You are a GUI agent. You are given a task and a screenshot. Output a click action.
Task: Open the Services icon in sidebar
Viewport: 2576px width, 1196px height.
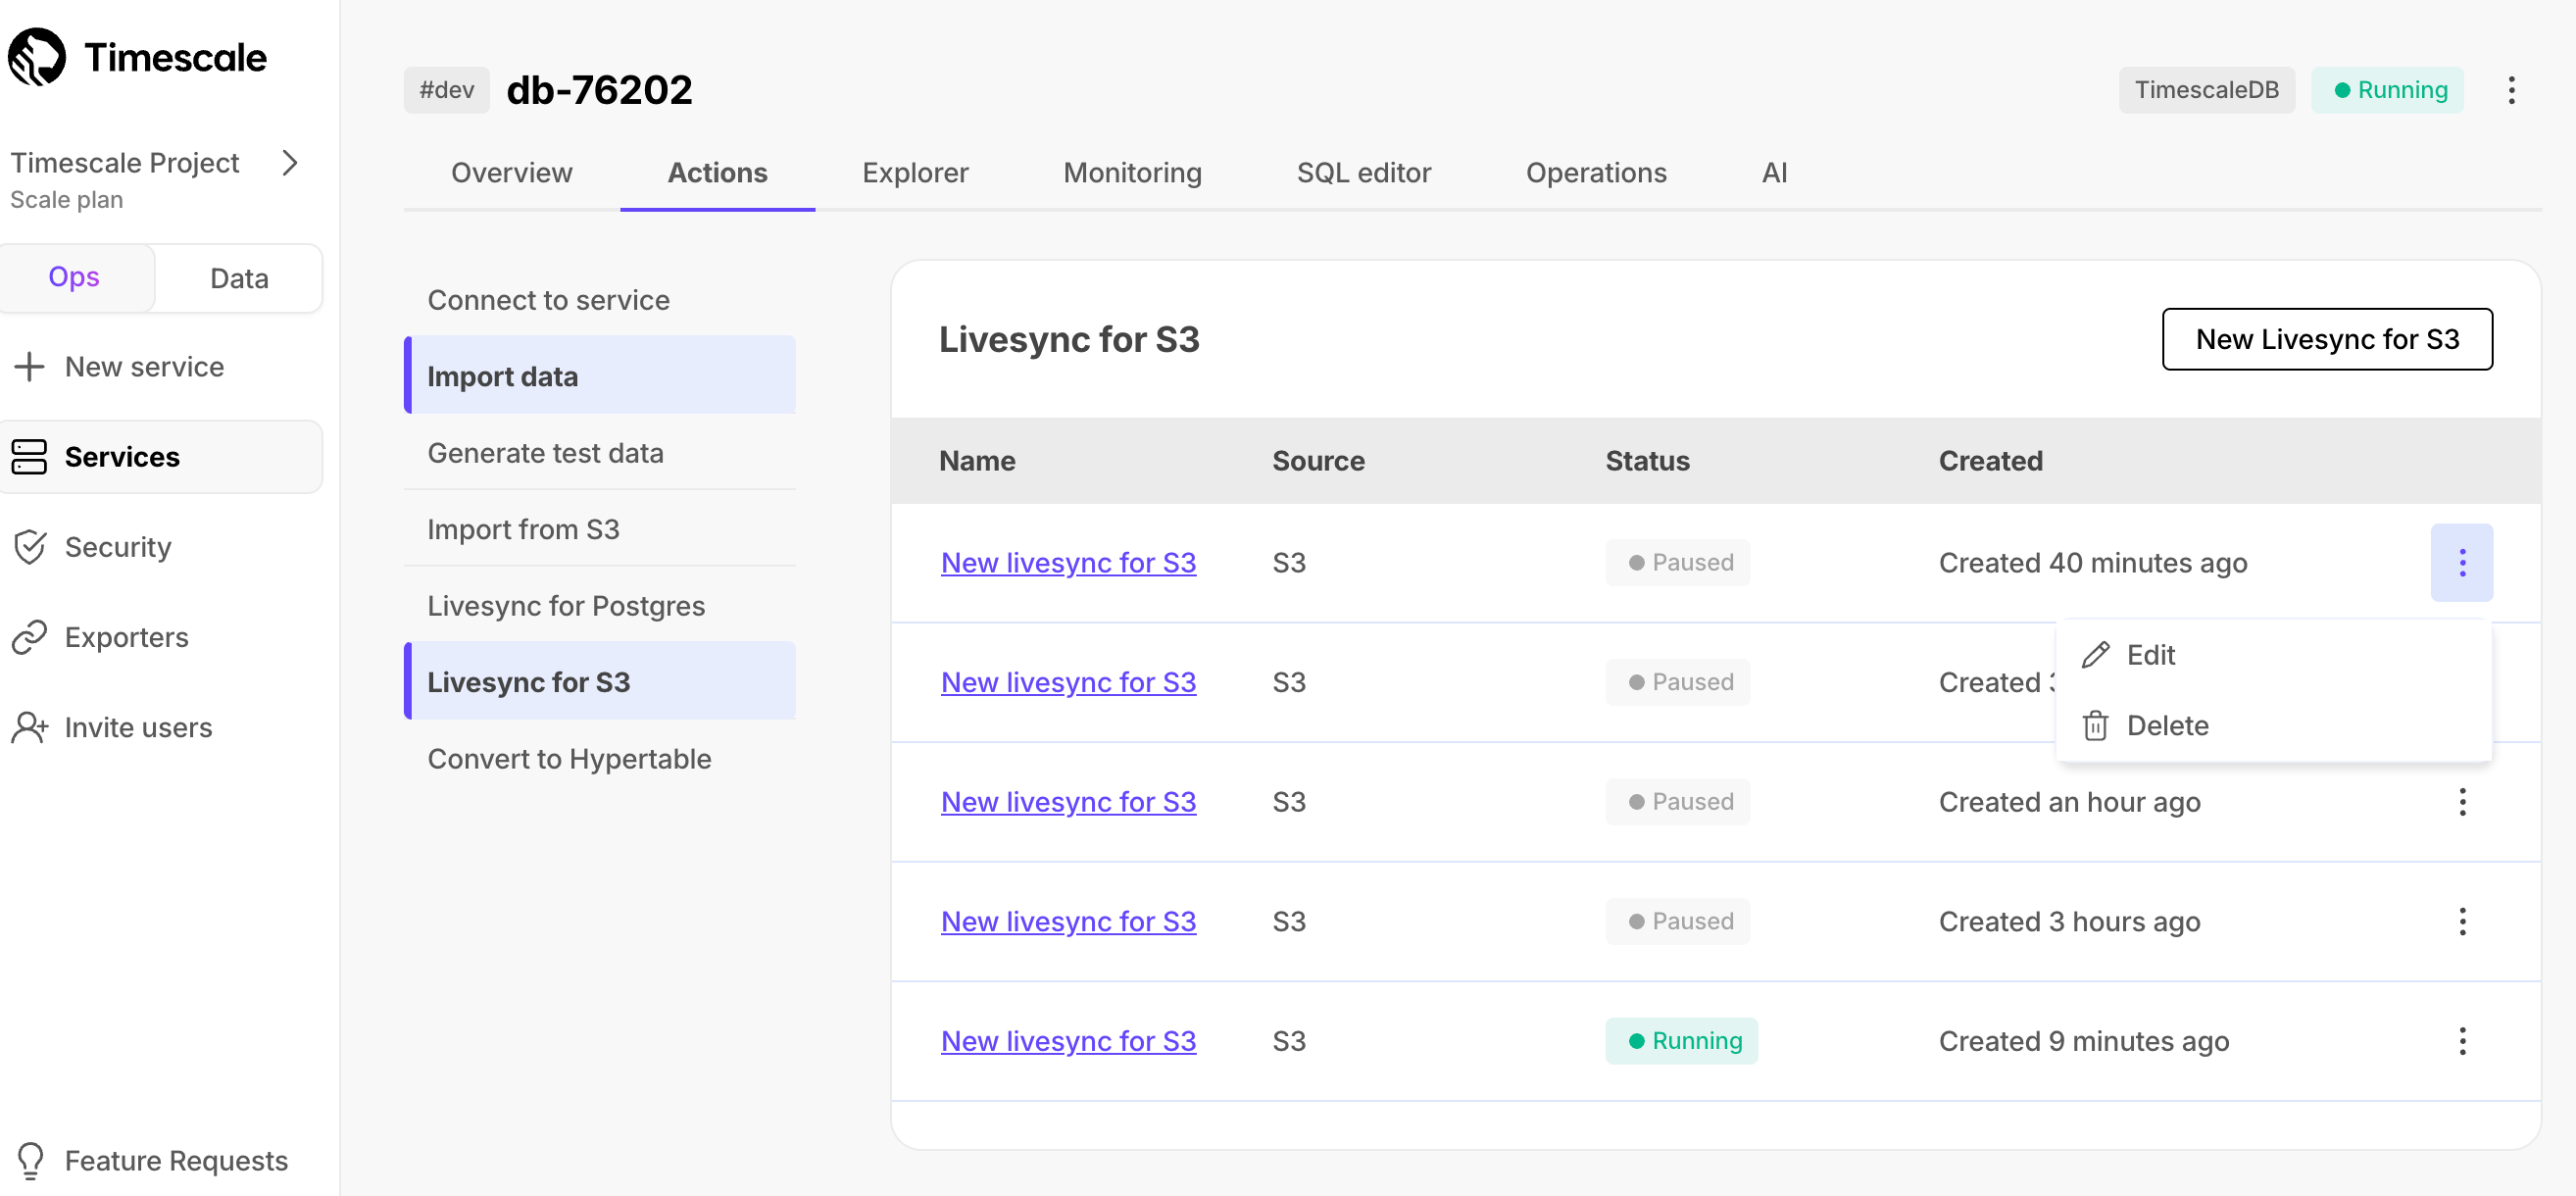29,457
